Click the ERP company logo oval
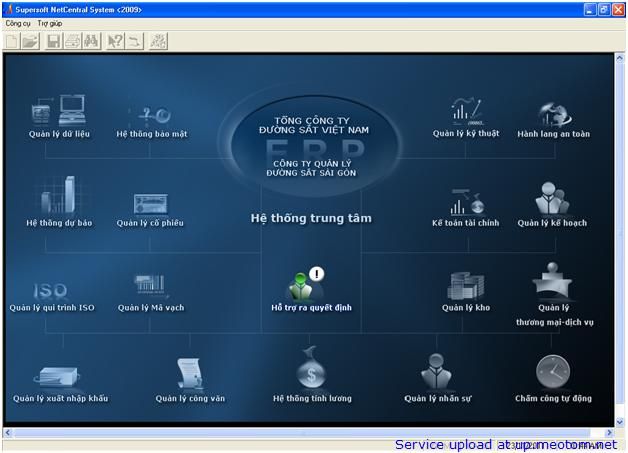This screenshot has width=628, height=453. click(315, 146)
